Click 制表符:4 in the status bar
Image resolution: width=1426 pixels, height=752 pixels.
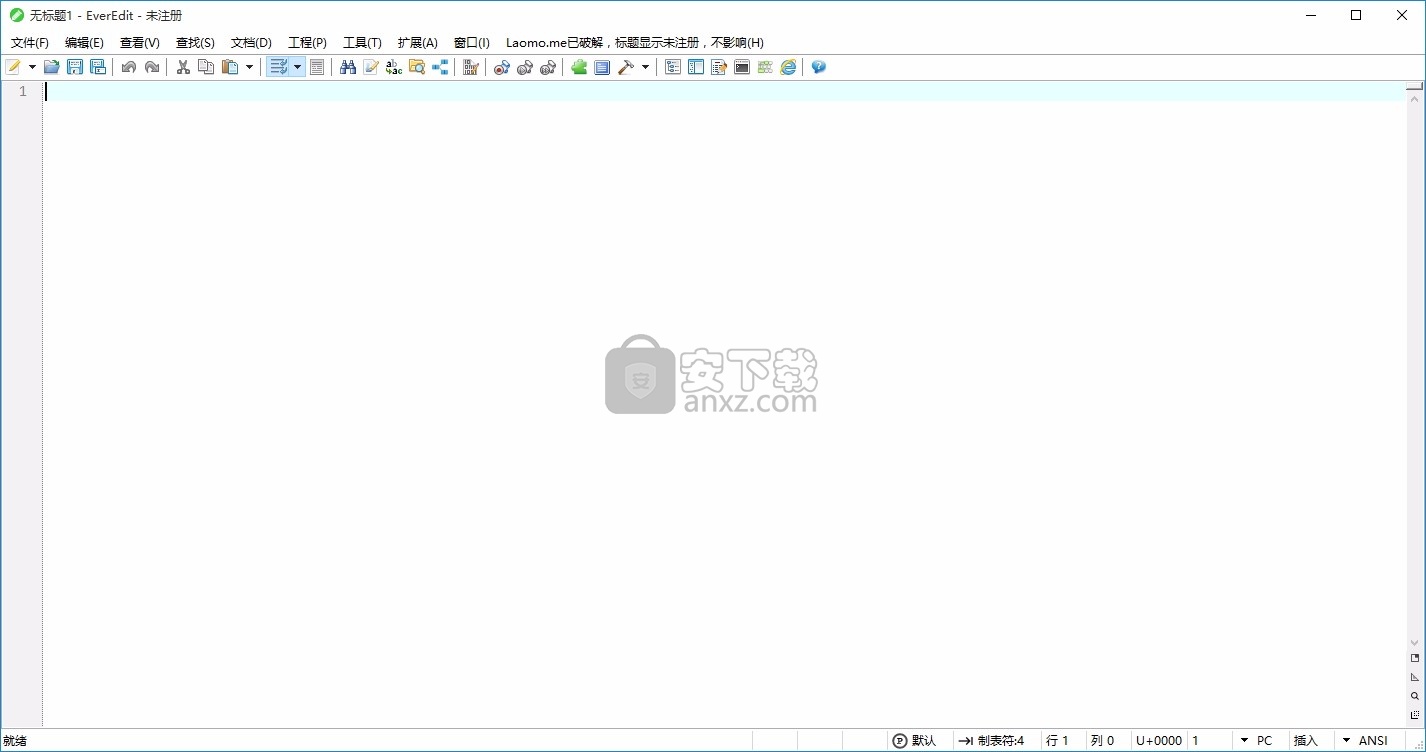point(991,741)
